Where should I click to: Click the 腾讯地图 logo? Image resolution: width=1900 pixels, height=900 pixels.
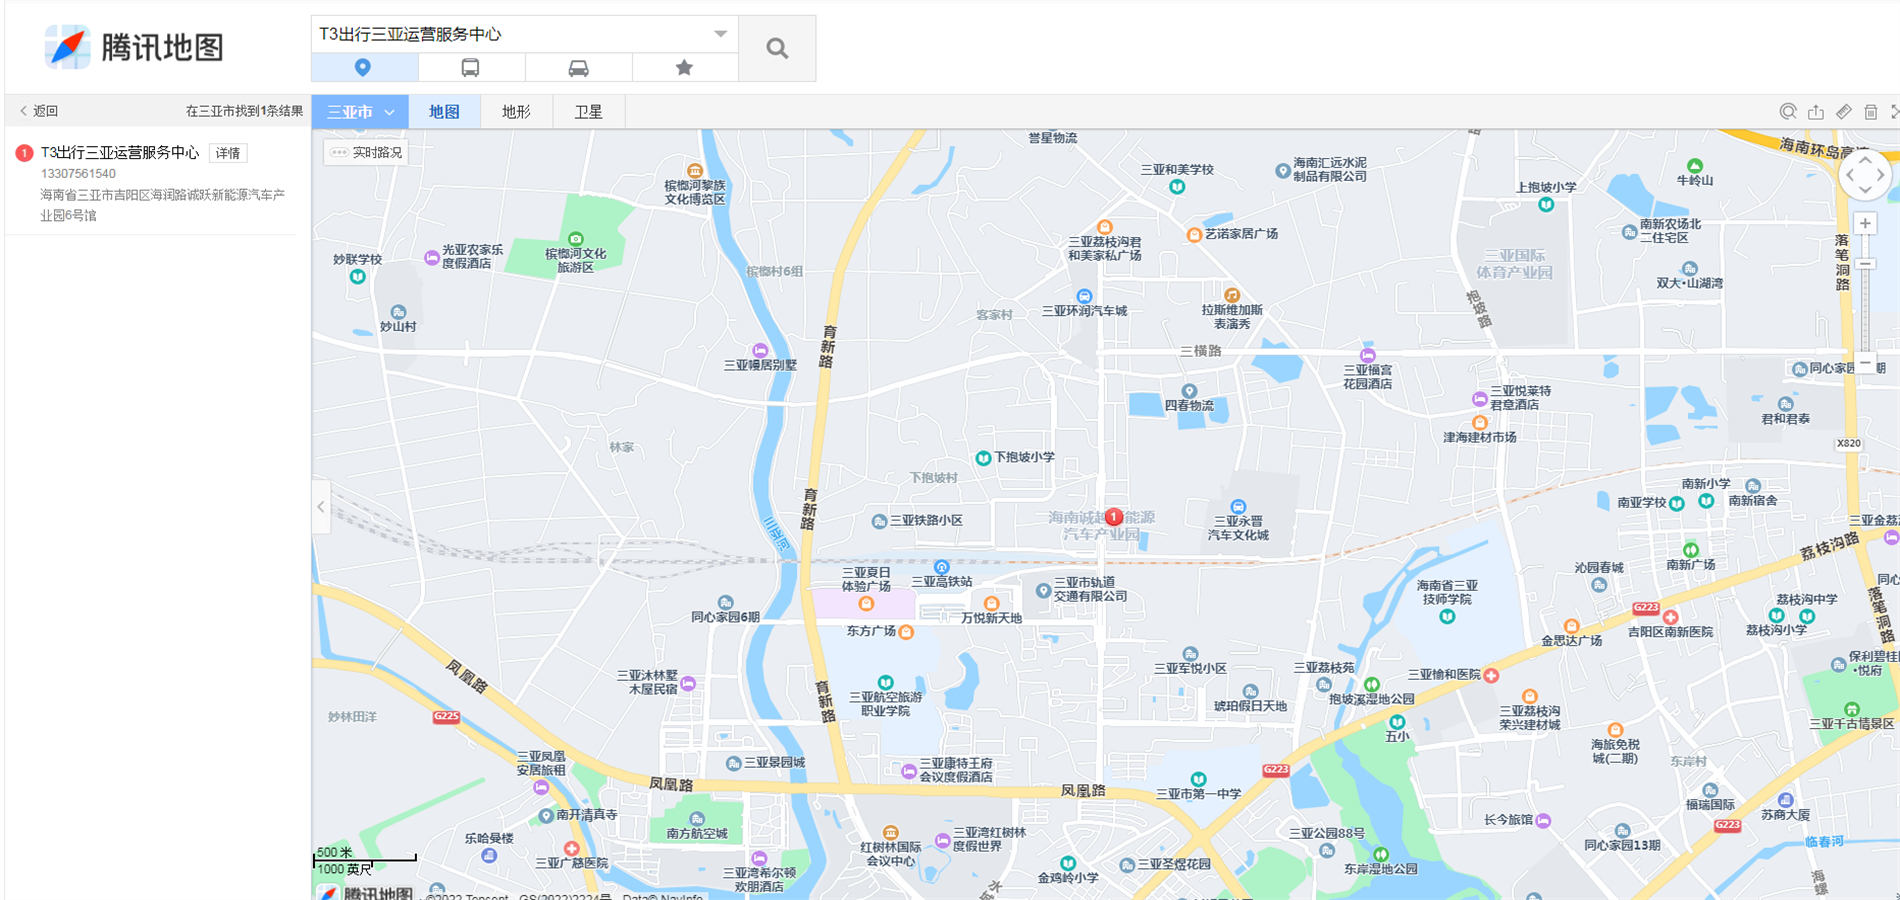pyautogui.click(x=134, y=47)
